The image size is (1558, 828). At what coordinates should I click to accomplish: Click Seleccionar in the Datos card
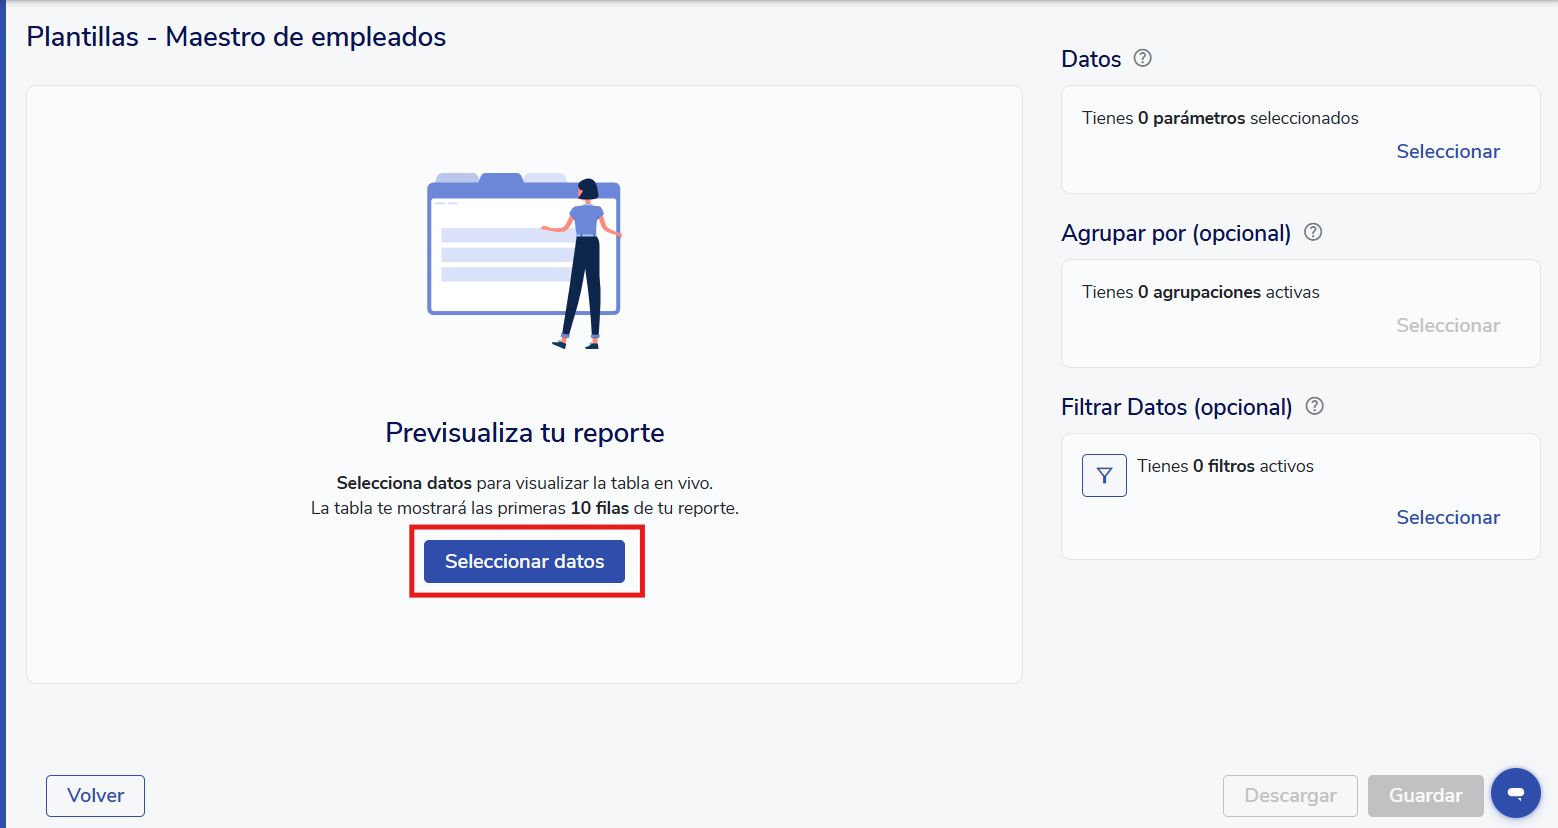point(1447,152)
